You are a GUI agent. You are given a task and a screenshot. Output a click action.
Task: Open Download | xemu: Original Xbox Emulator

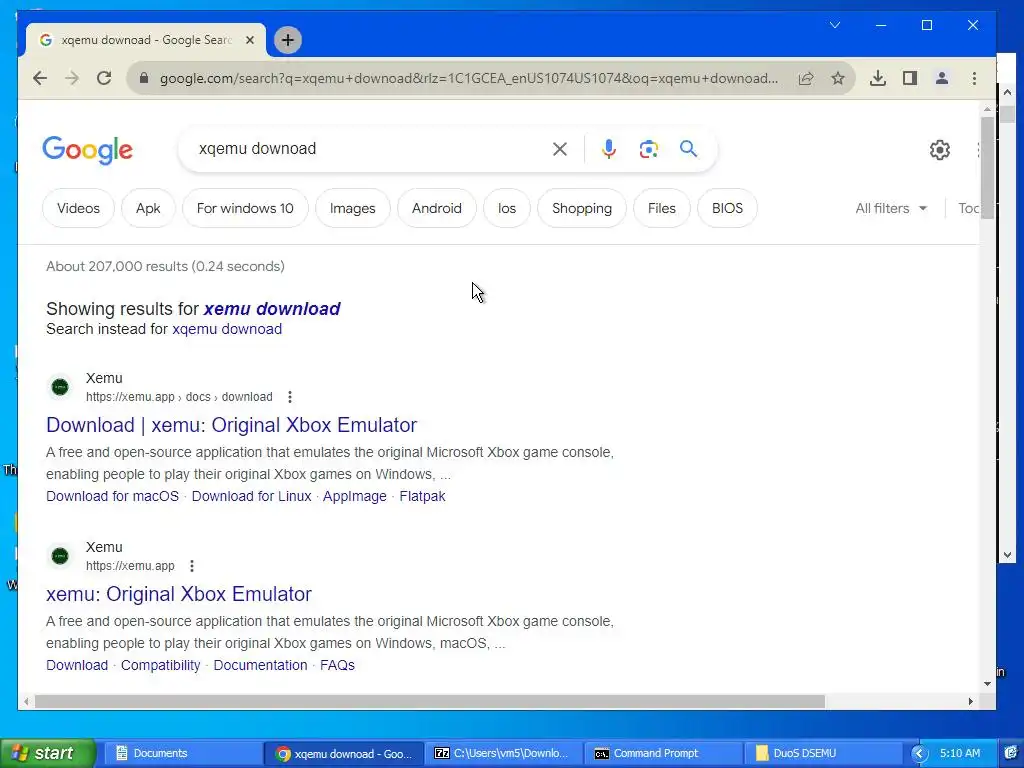coord(231,425)
